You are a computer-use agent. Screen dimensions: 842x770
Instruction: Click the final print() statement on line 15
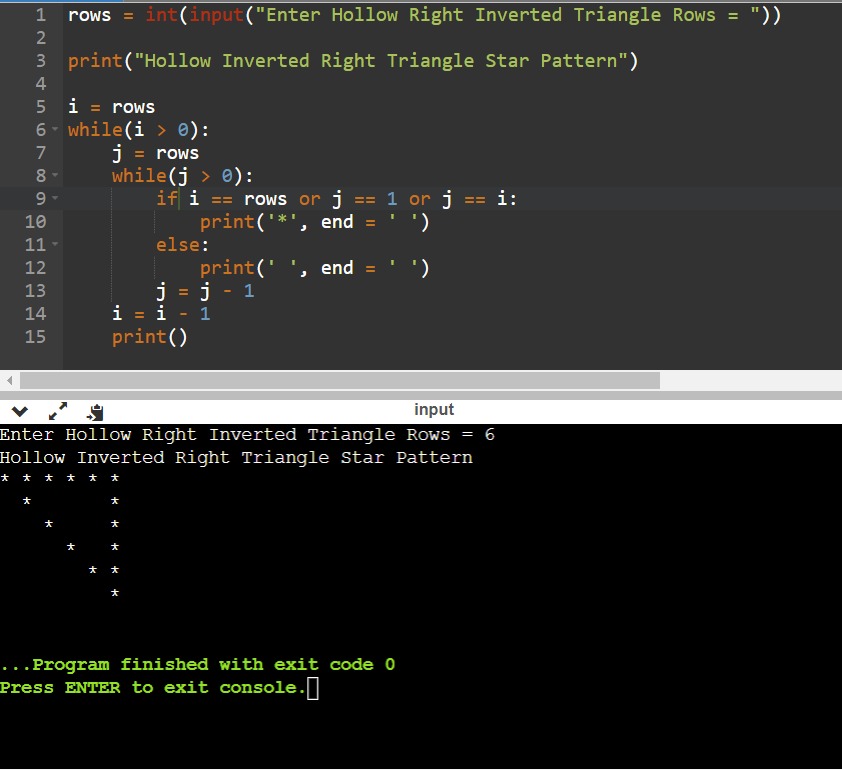coord(150,337)
